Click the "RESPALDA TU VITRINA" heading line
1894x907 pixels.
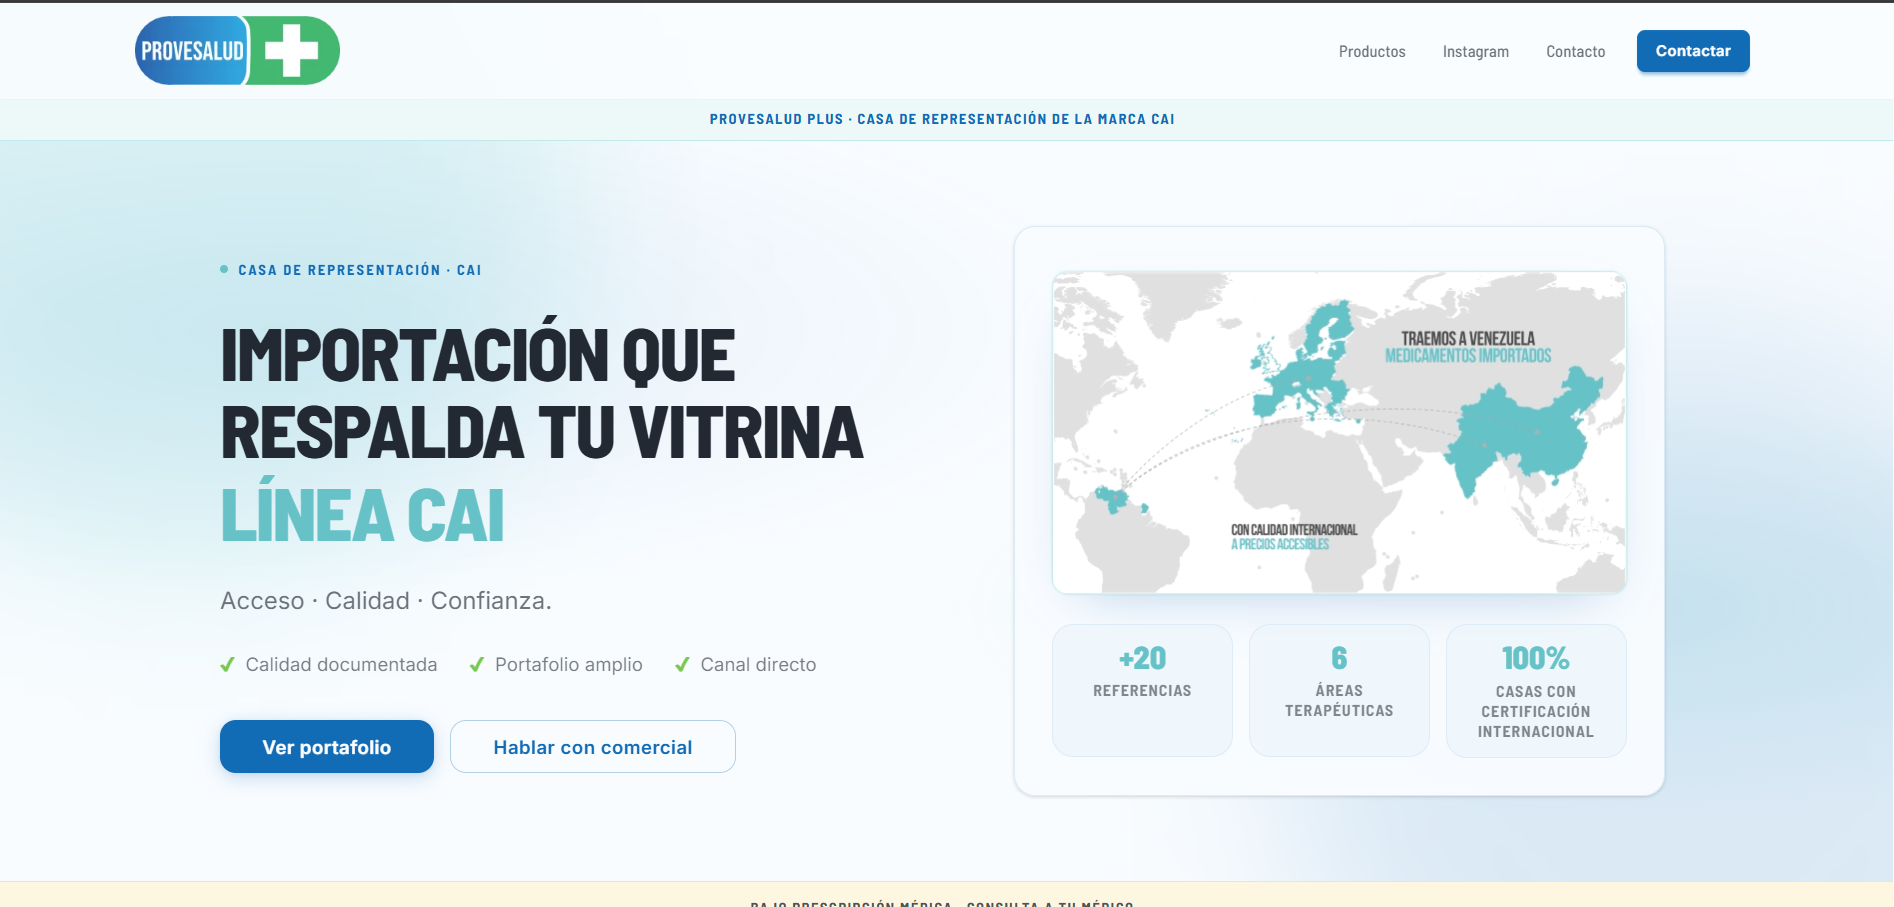tap(542, 433)
